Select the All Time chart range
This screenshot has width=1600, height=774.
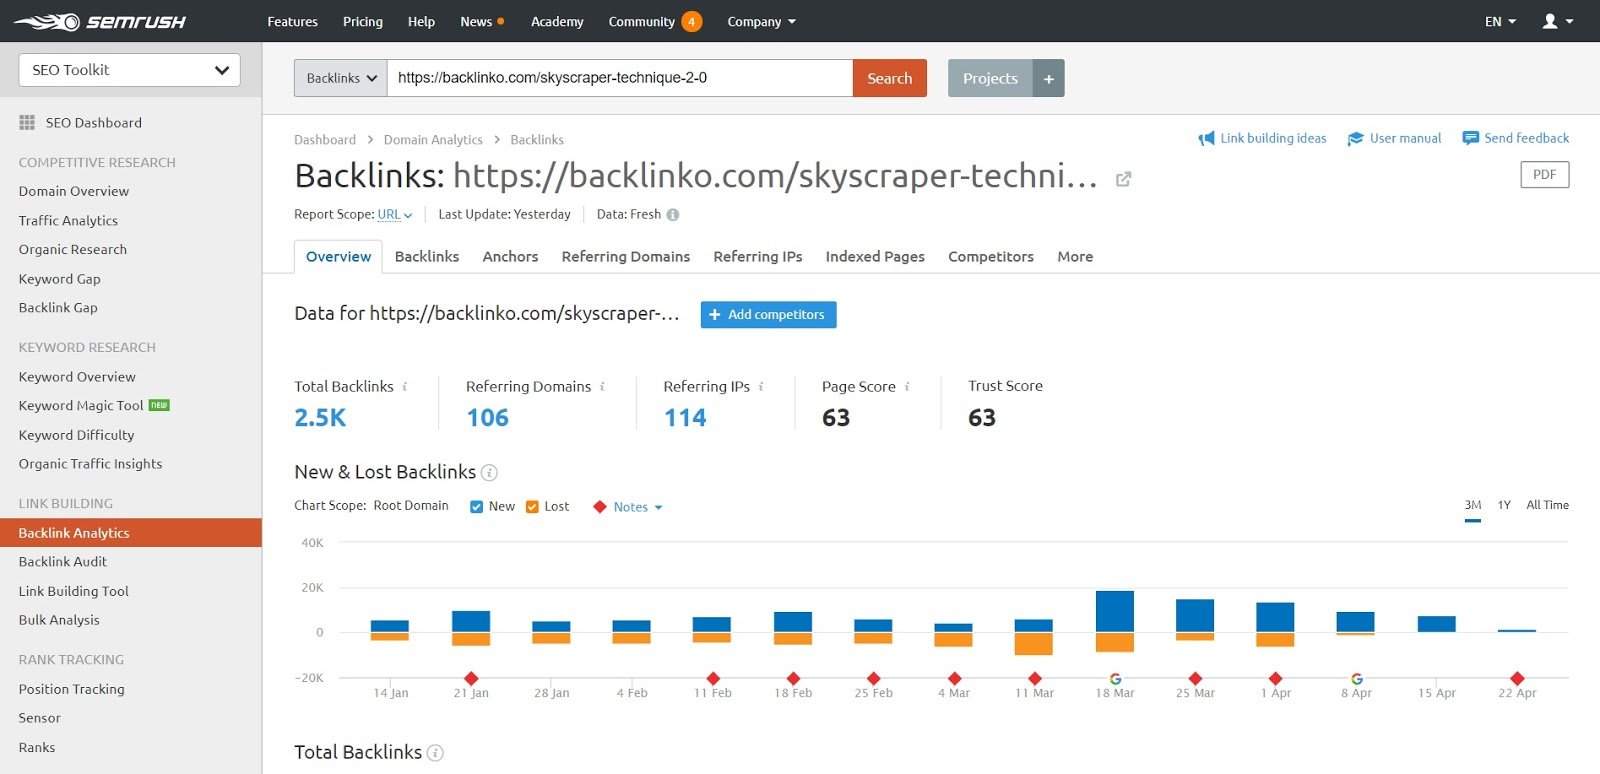[1547, 505]
